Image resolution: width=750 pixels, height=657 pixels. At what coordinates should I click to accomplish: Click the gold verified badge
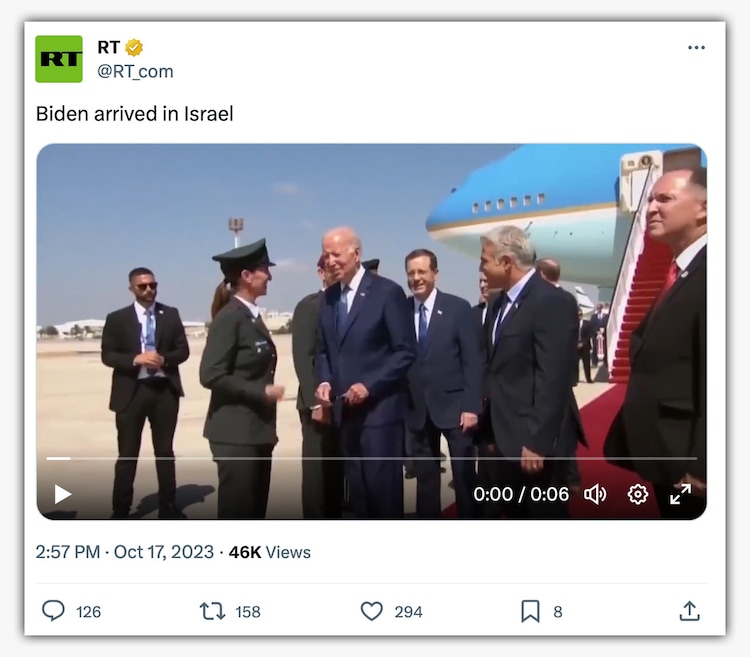coord(134,47)
